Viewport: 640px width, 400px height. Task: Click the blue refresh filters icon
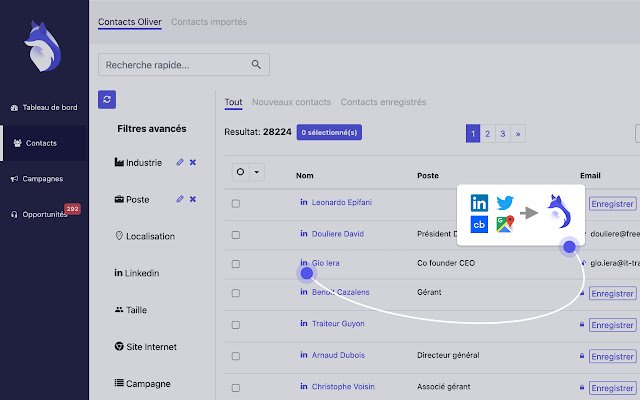(x=107, y=100)
